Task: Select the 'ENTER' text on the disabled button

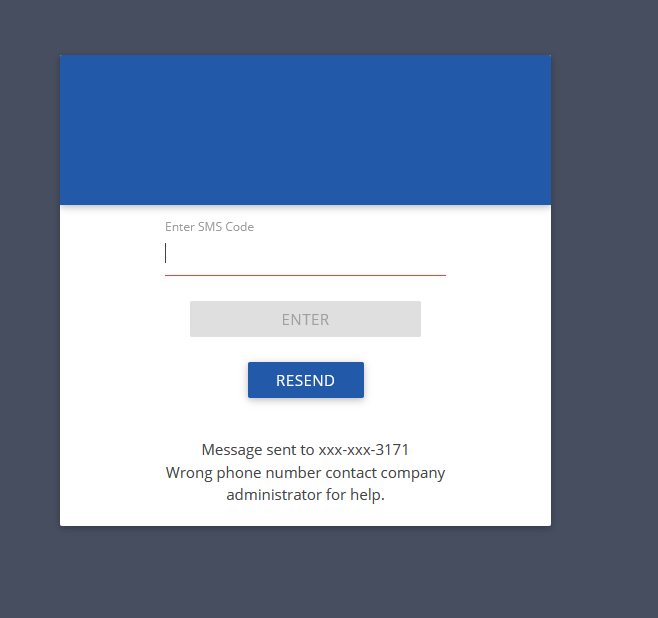Action: tap(305, 320)
